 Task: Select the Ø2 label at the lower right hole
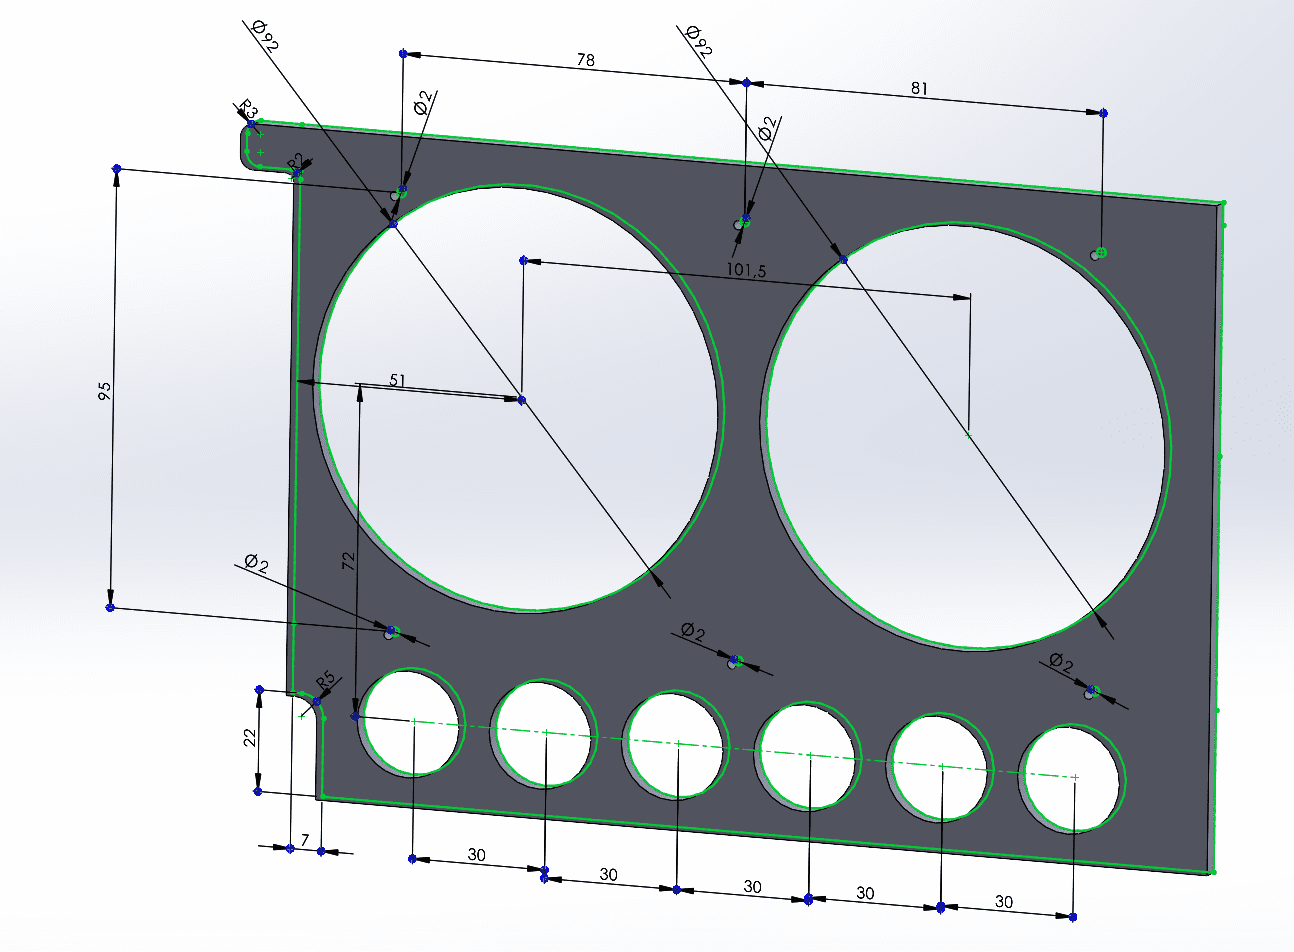pyautogui.click(x=1061, y=662)
